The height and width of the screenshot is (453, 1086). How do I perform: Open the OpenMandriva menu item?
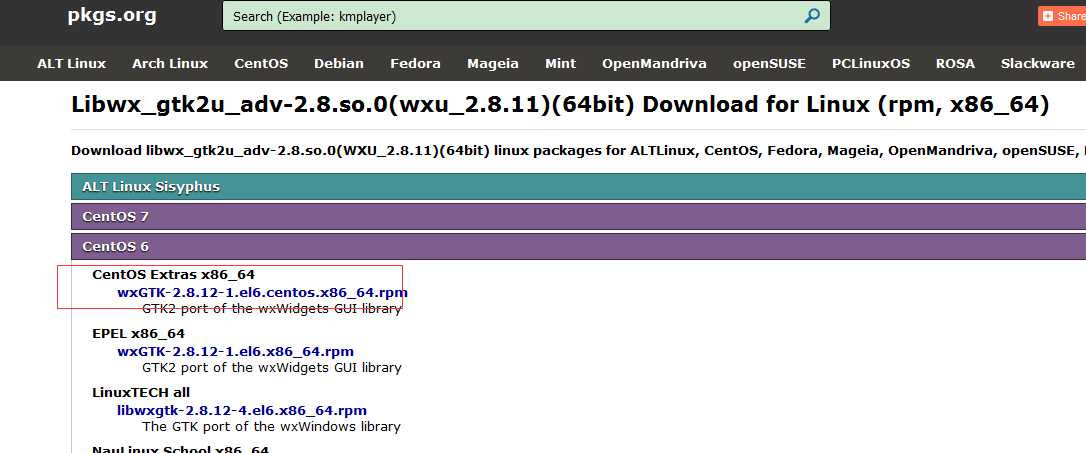(655, 64)
